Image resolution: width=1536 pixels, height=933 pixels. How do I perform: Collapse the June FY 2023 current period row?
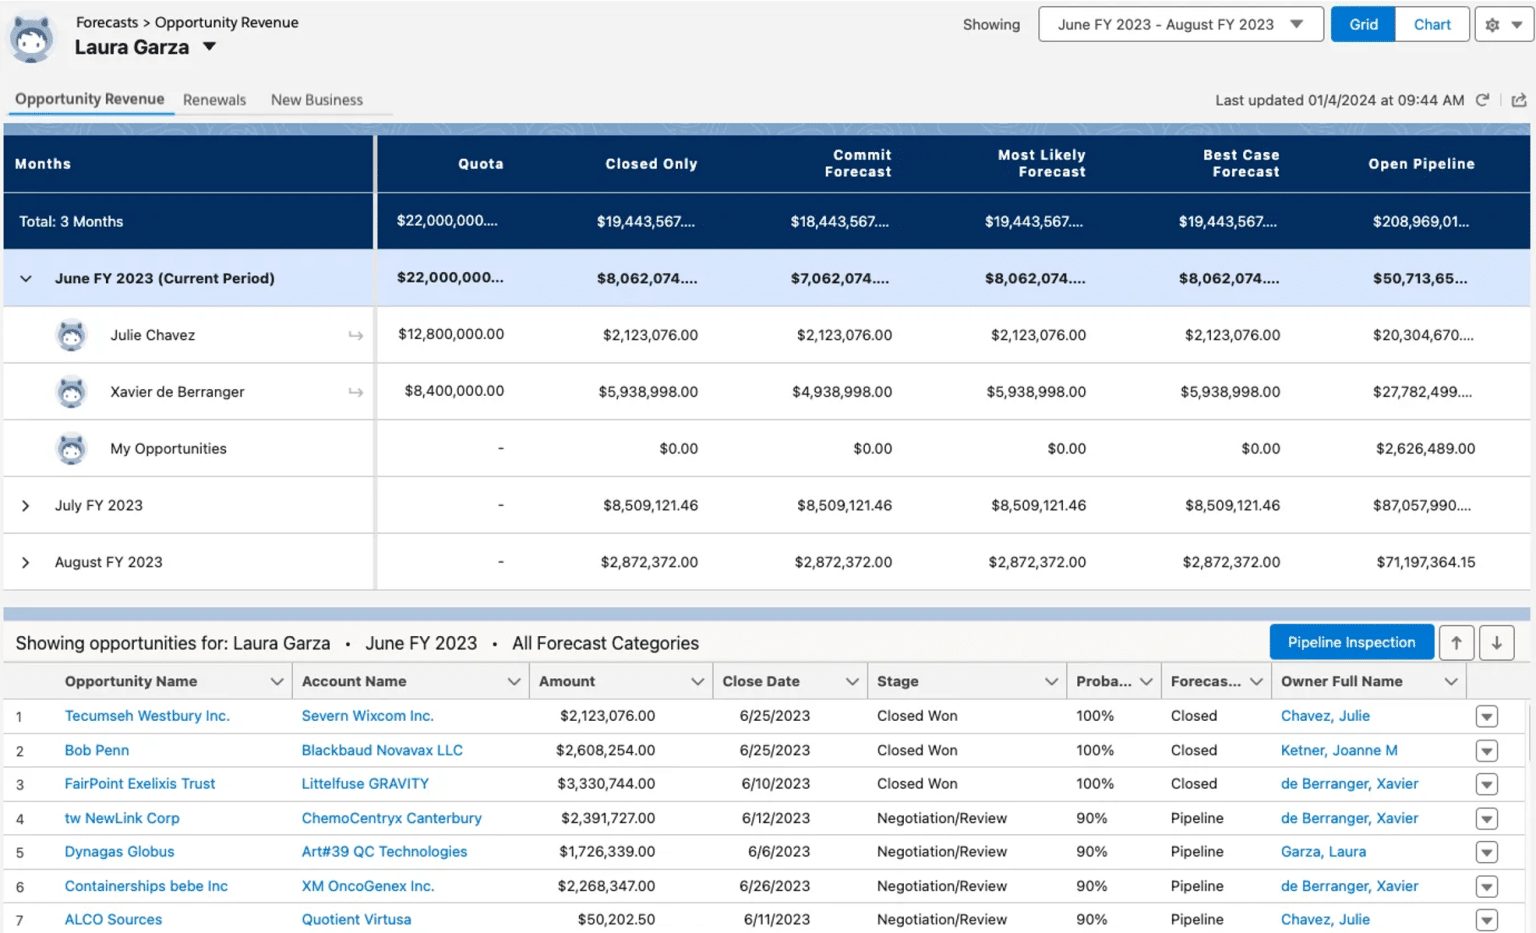tap(25, 278)
